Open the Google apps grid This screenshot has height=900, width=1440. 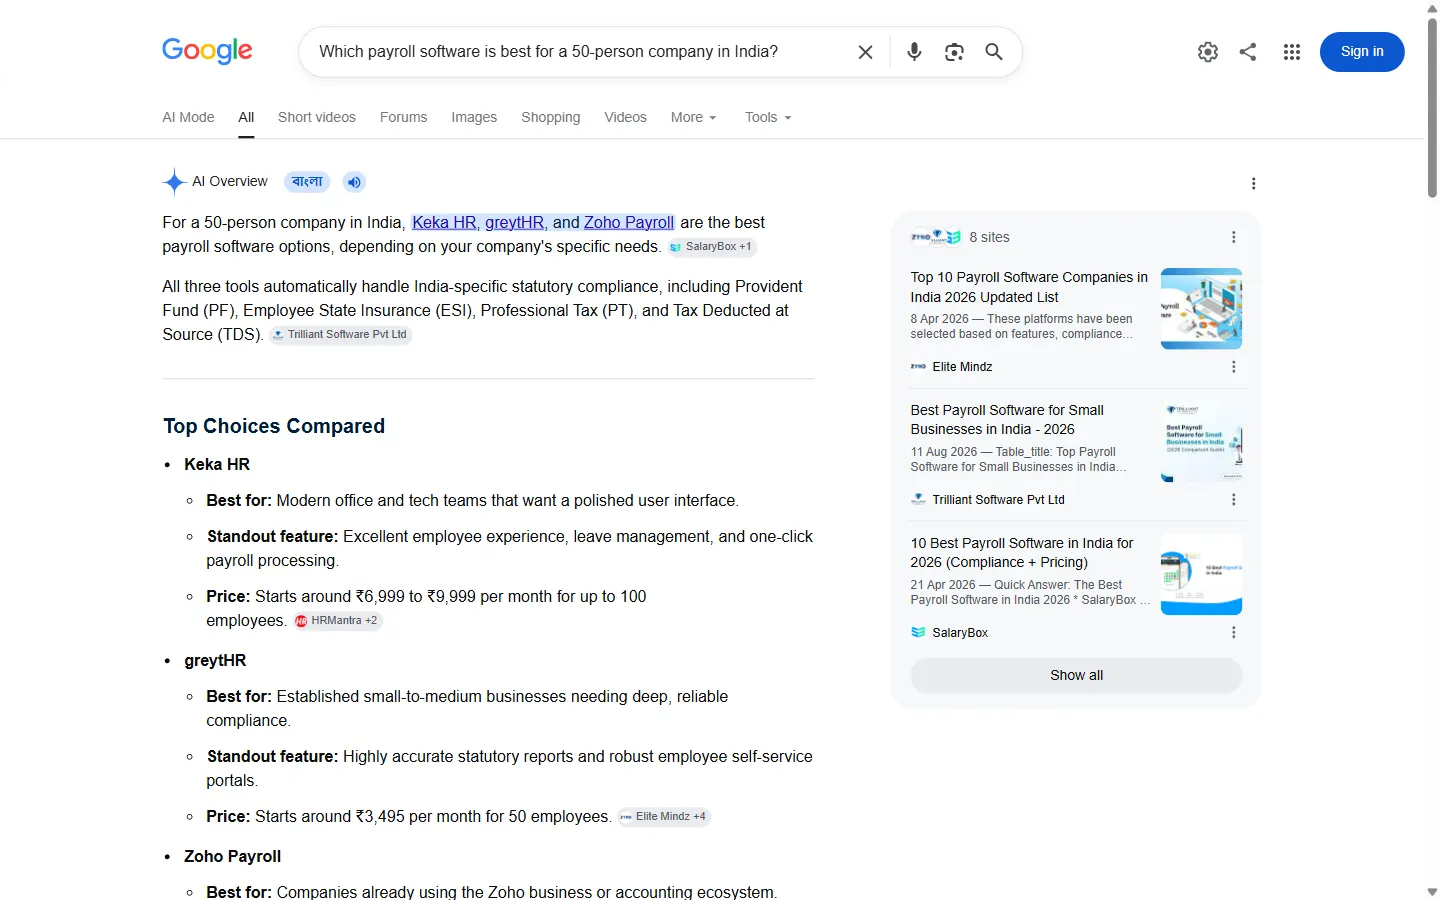(1292, 52)
